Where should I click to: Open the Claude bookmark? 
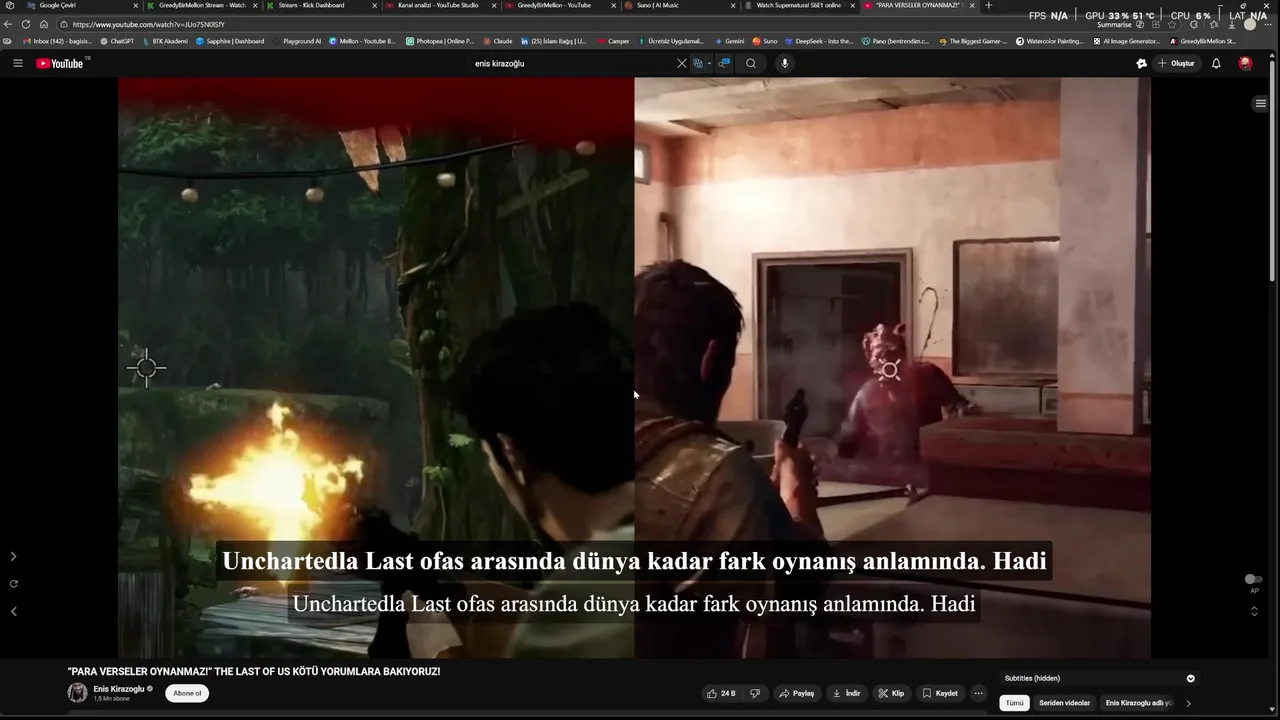coord(498,41)
